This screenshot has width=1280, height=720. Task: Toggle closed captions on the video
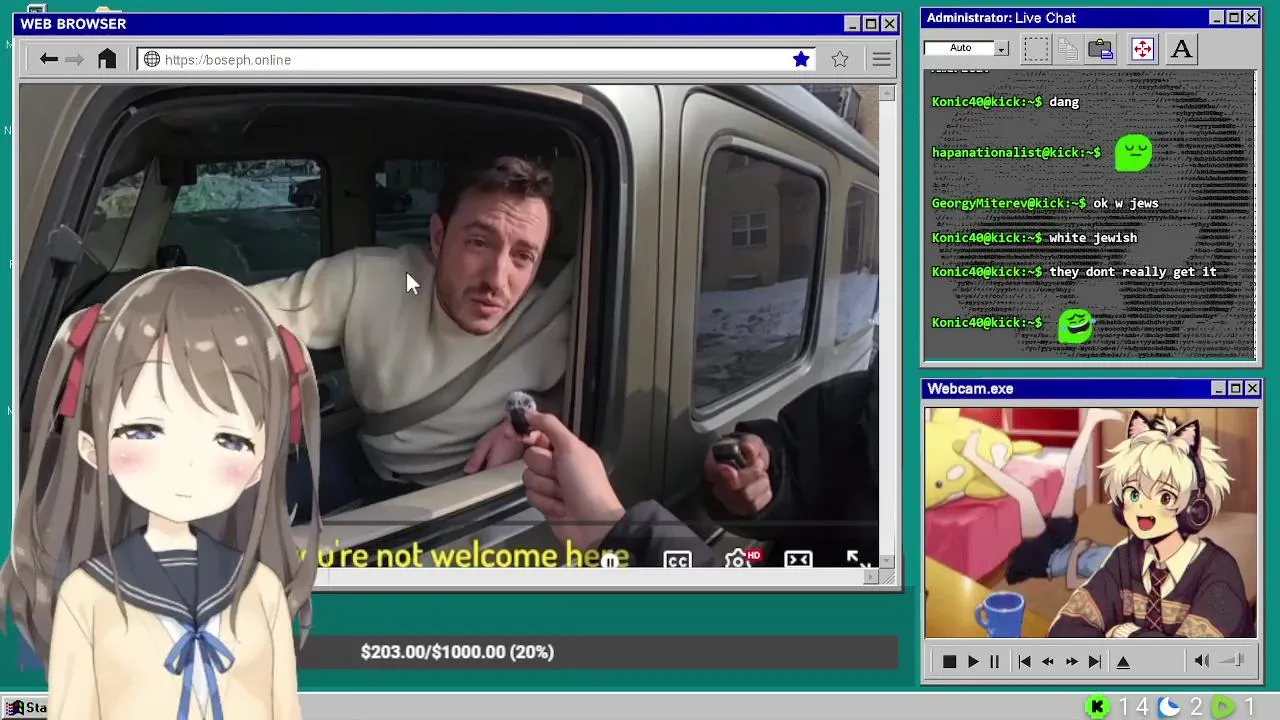[x=677, y=560]
